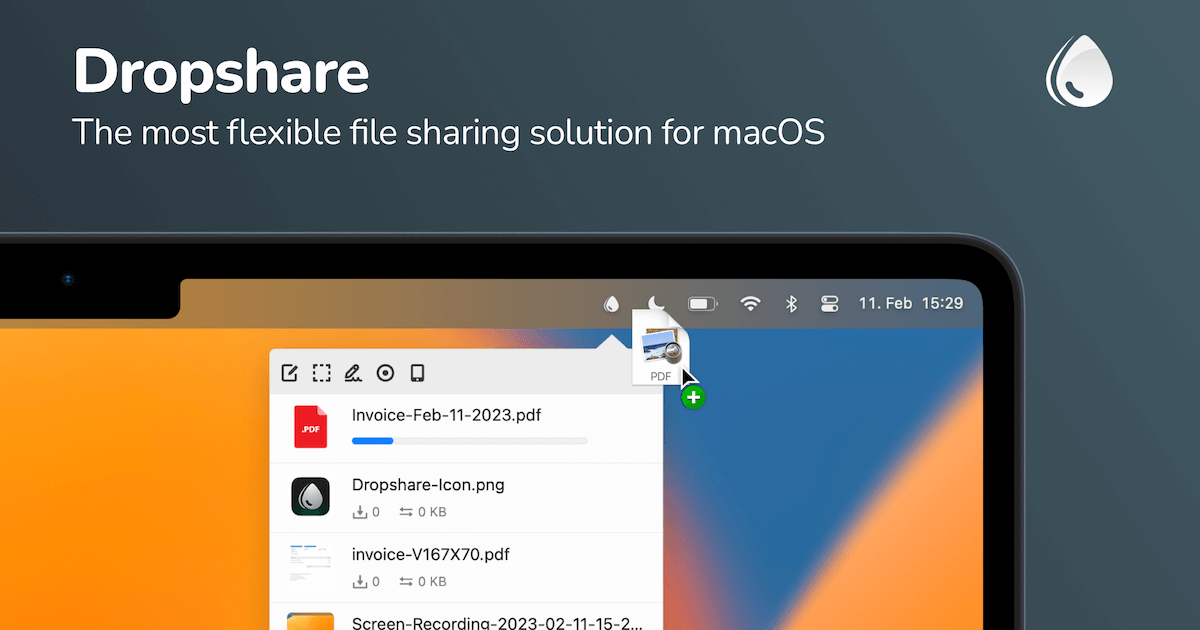Click the red PDF icon for Invoice-Feb-11-2023.pdf

tap(310, 426)
